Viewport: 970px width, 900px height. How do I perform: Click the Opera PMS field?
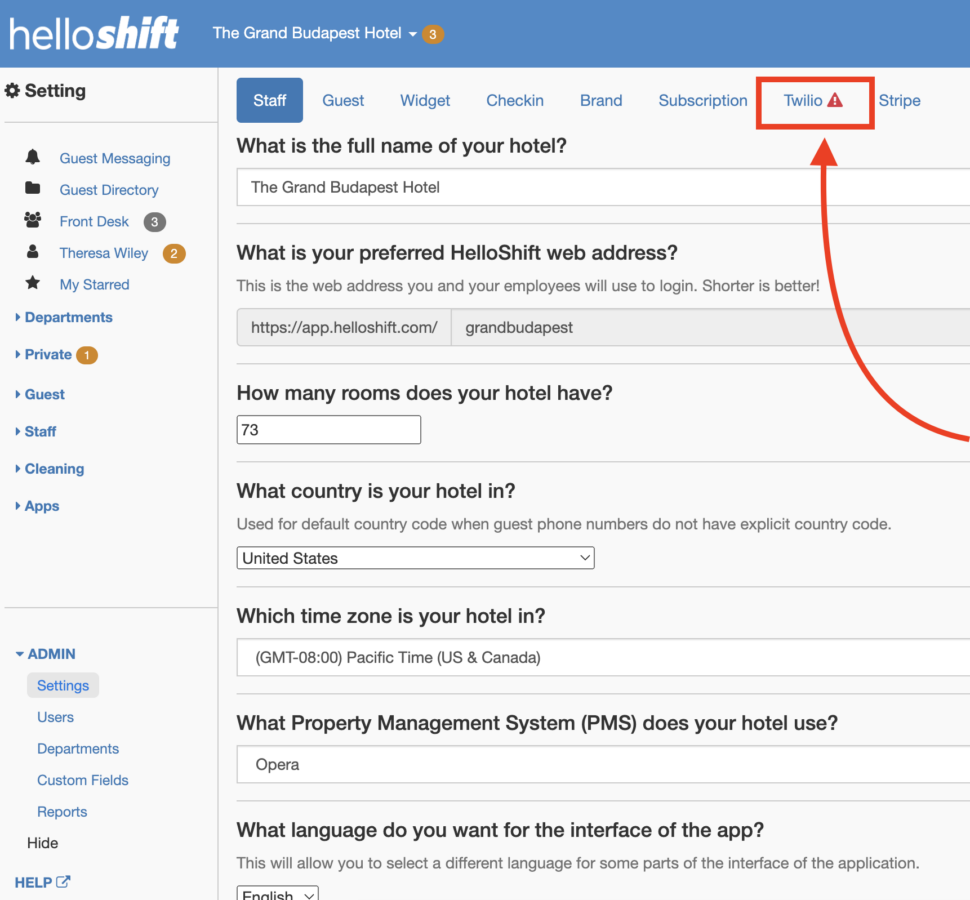603,765
